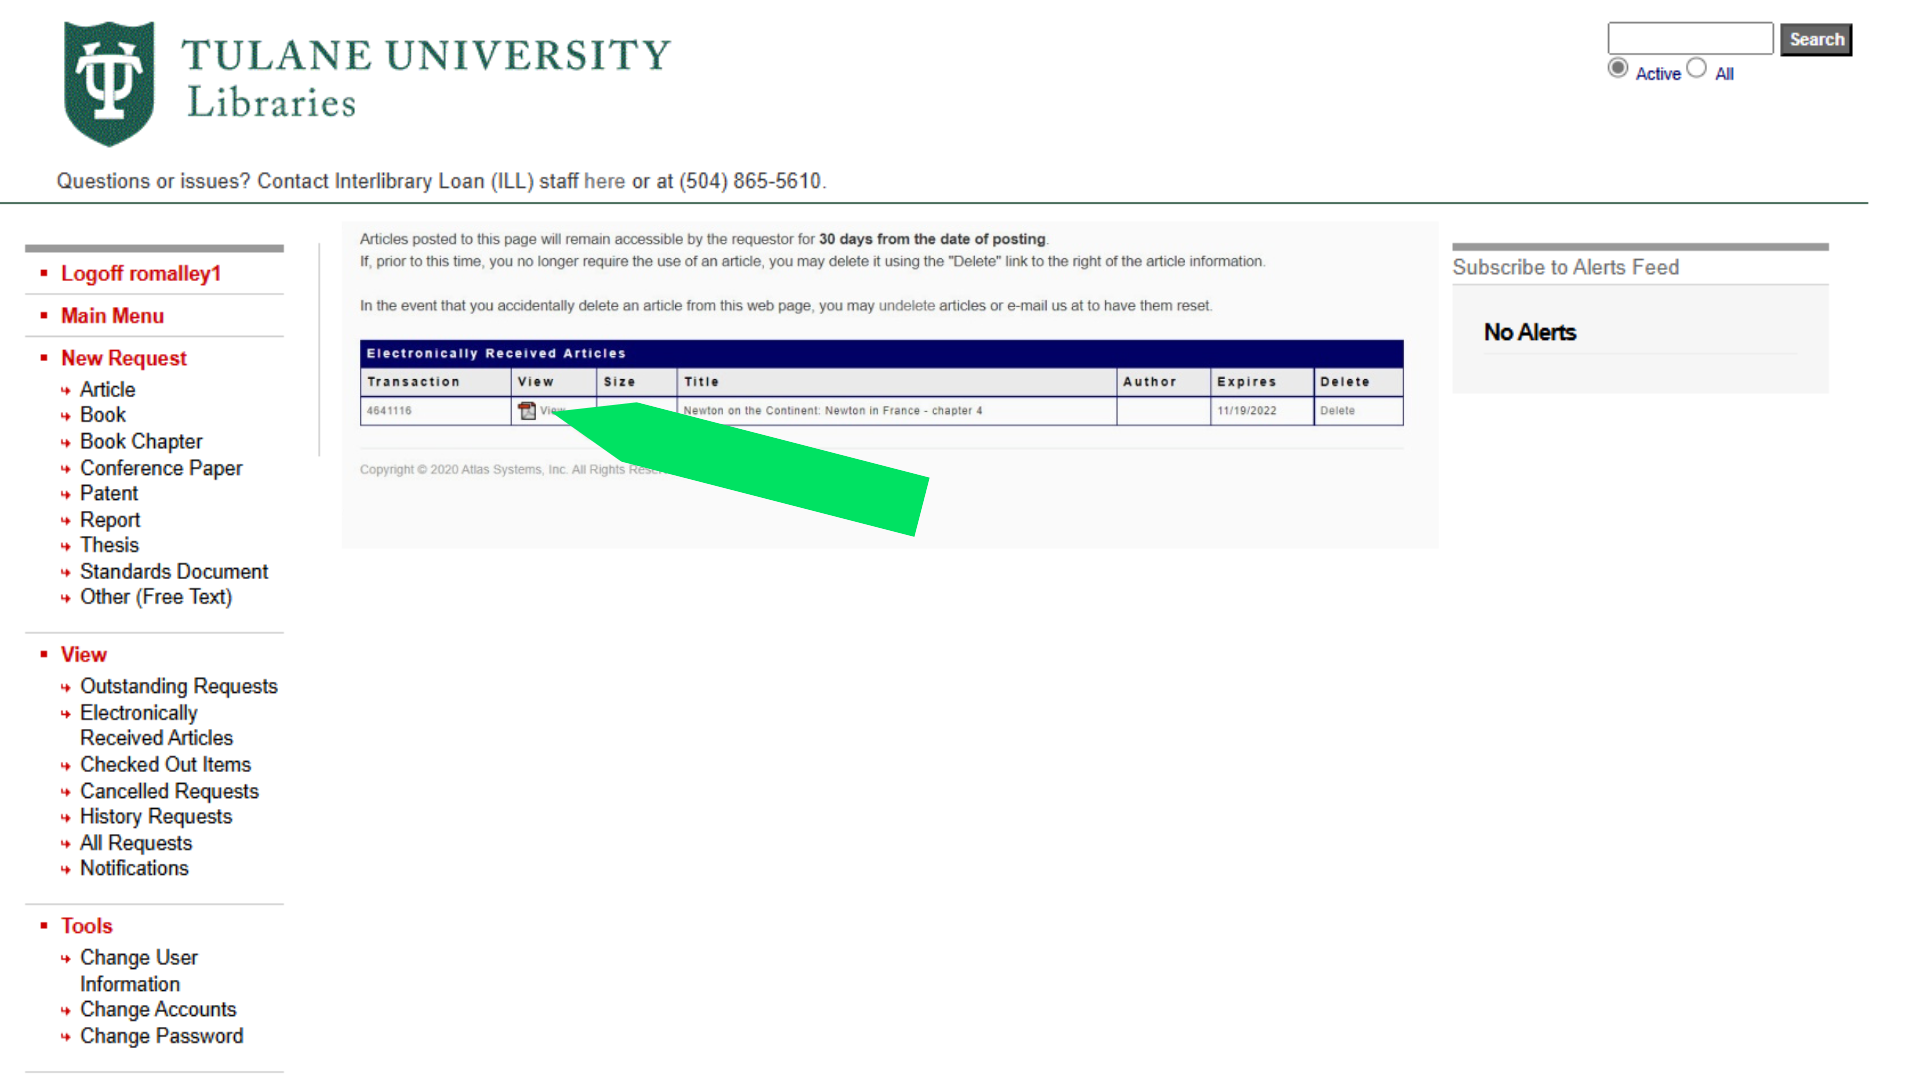Open the Main Menu
1920x1080 pixels.
point(113,315)
